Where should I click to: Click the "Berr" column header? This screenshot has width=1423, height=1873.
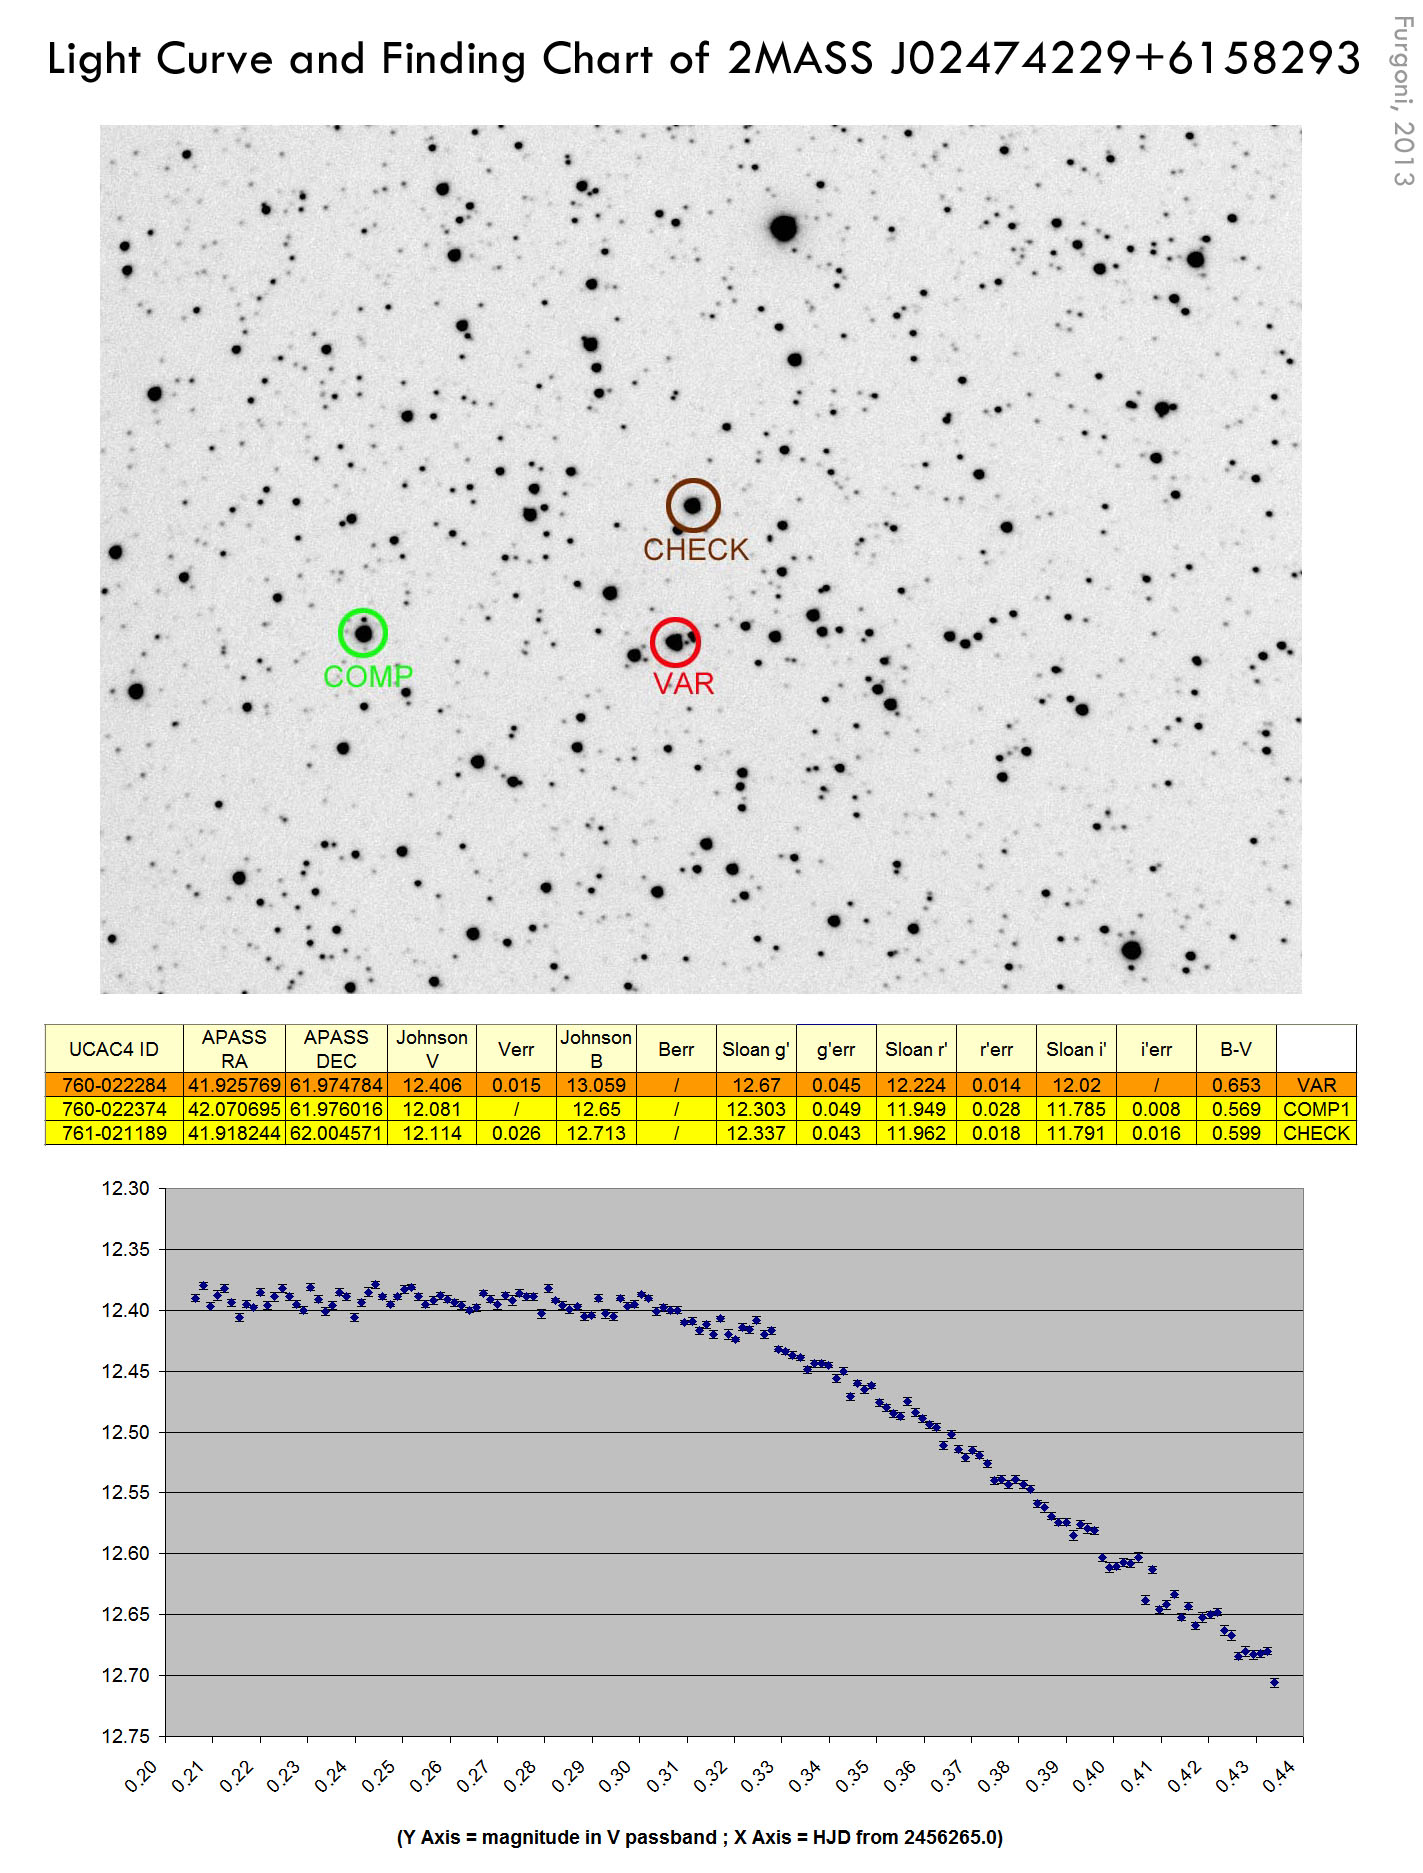pyautogui.click(x=676, y=1049)
